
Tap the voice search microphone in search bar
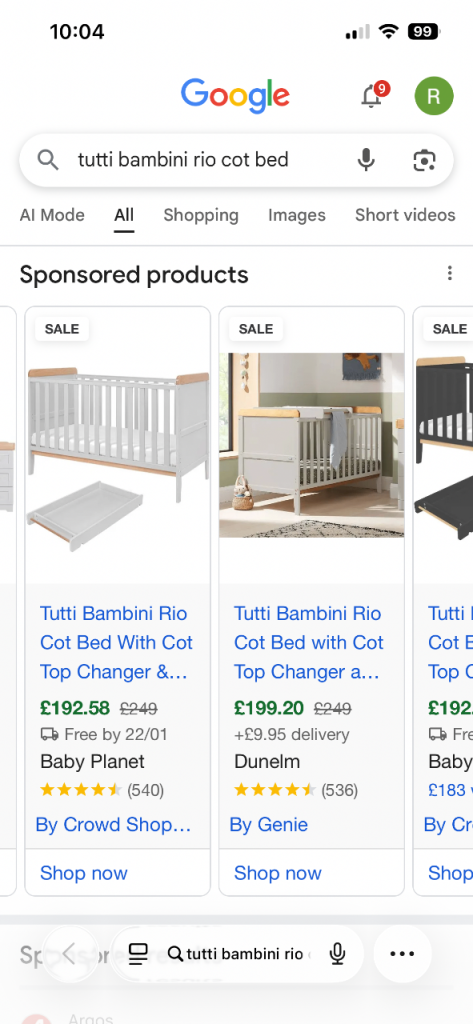pyautogui.click(x=367, y=159)
